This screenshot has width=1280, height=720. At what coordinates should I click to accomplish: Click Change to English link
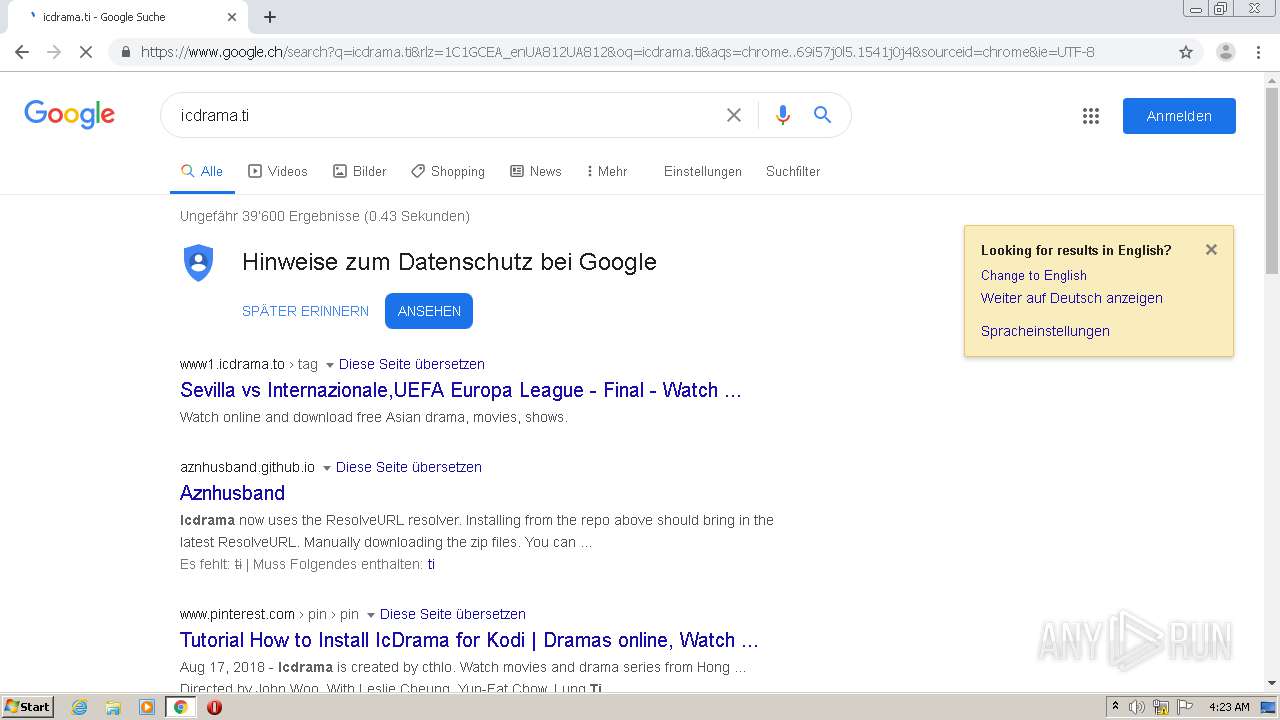coord(1034,275)
